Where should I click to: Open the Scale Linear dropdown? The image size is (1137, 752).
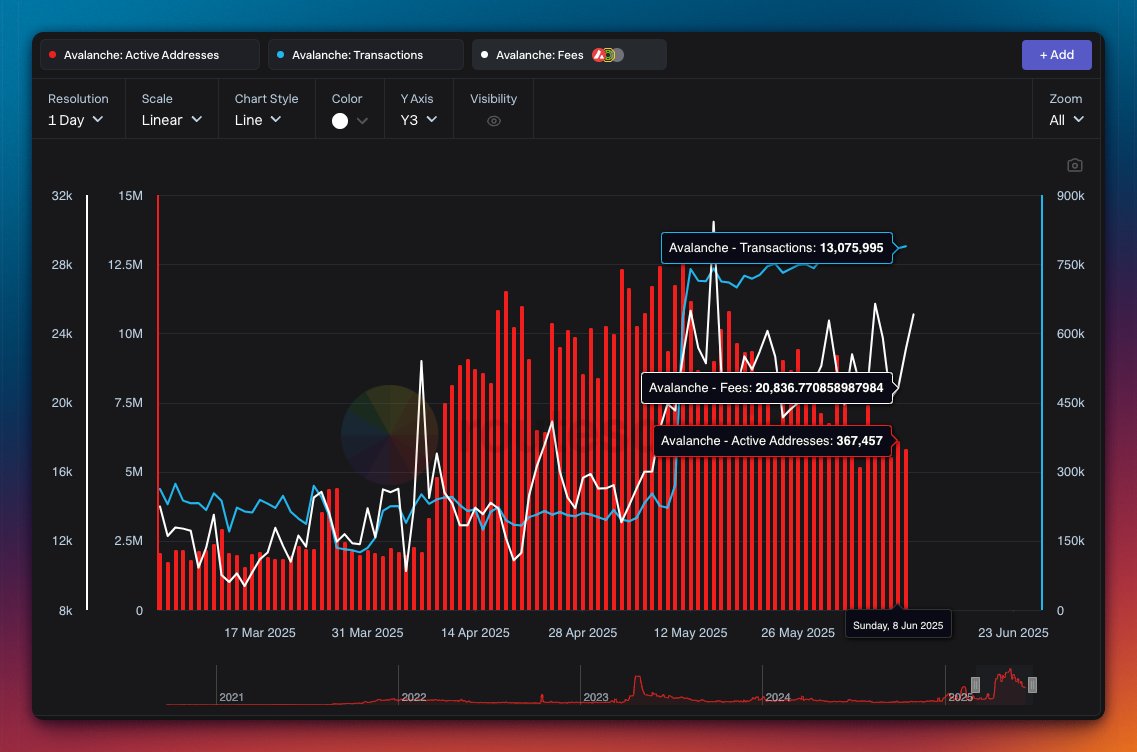point(172,120)
